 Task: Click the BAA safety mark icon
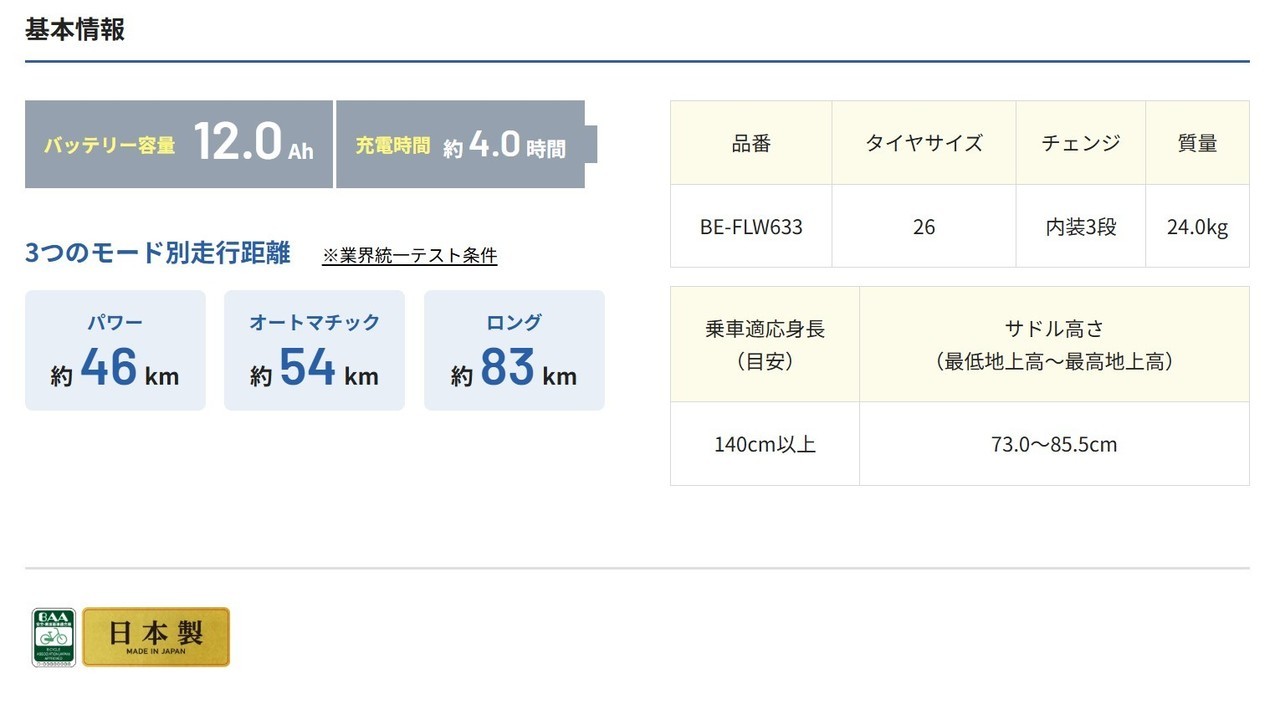pos(53,637)
